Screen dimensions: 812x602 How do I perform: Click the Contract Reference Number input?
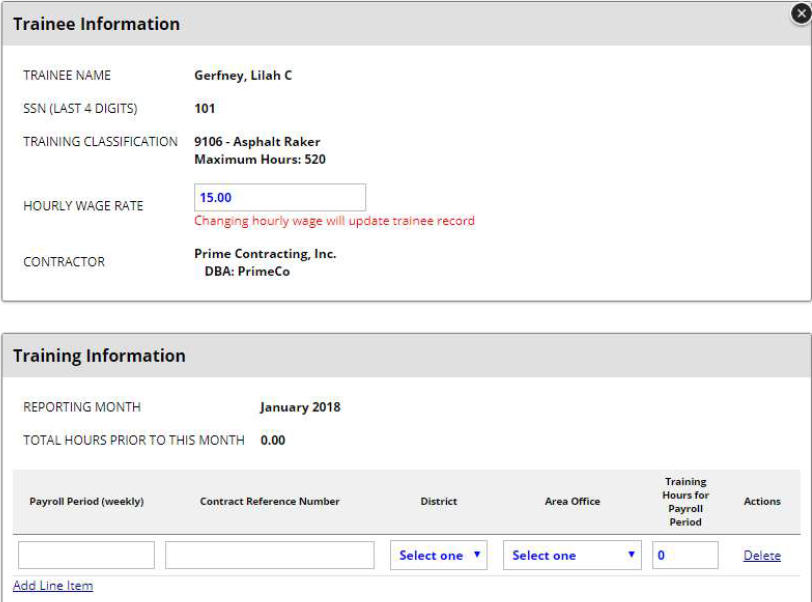pos(269,555)
